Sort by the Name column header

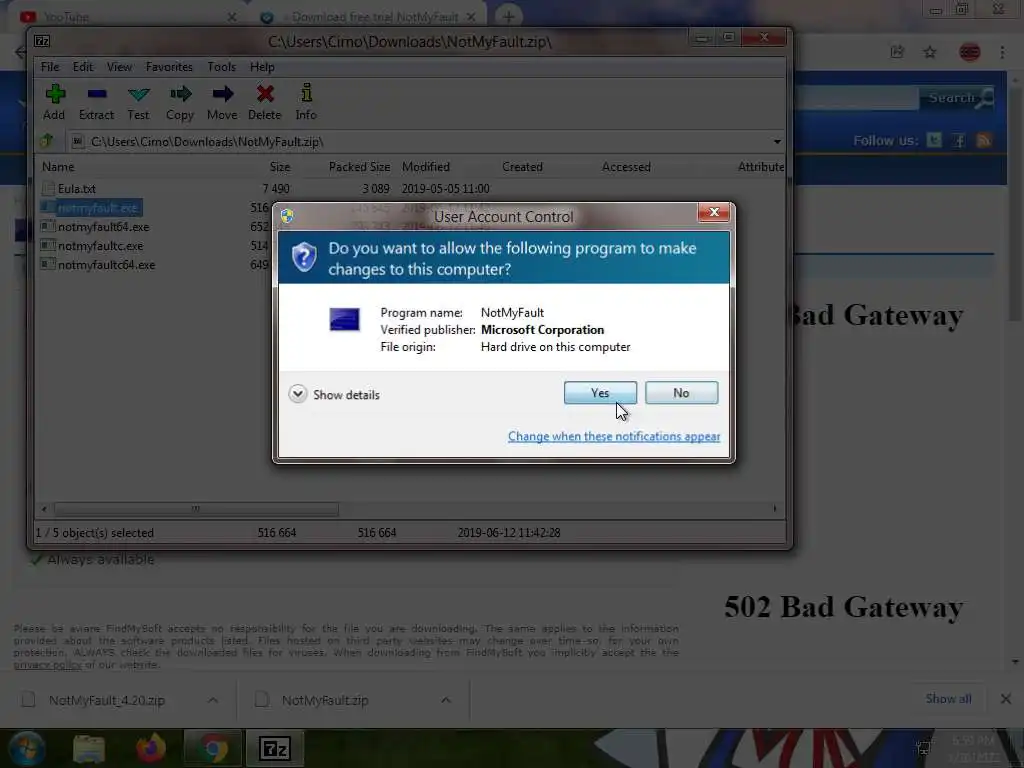(x=58, y=167)
